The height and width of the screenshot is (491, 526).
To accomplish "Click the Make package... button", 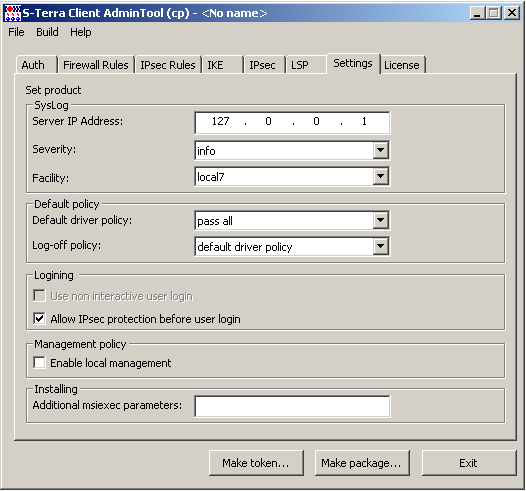I will [362, 463].
